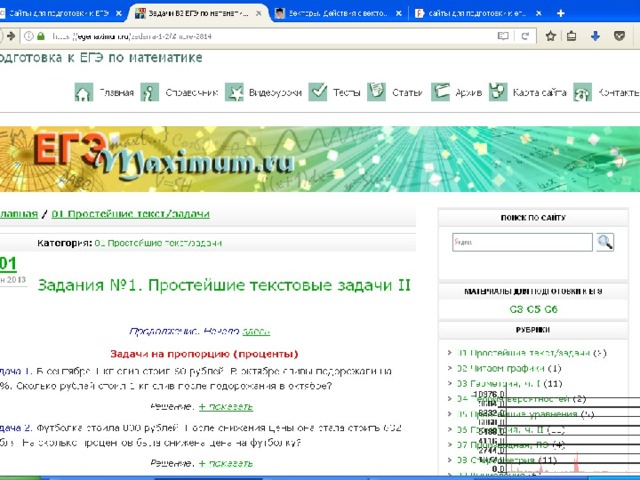Click the magnifier search button beside Yandex field
The width and height of the screenshot is (640, 480).
(x=605, y=242)
